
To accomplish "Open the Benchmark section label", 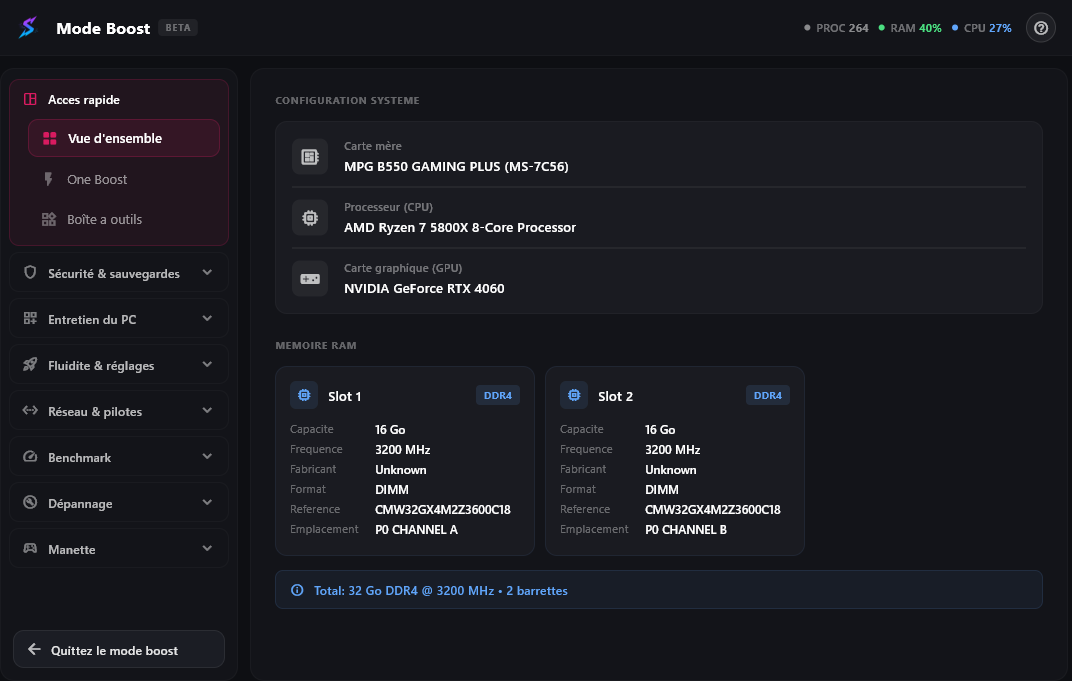I will point(79,457).
